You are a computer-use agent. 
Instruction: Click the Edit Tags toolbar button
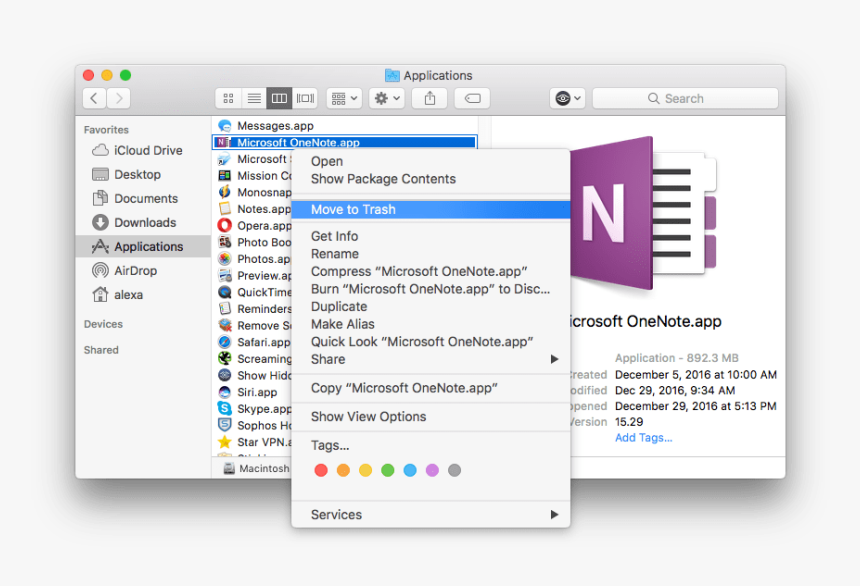click(472, 98)
